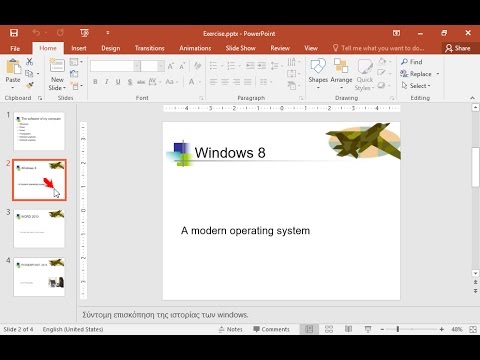Toggle Bold formatting

pos(95,82)
